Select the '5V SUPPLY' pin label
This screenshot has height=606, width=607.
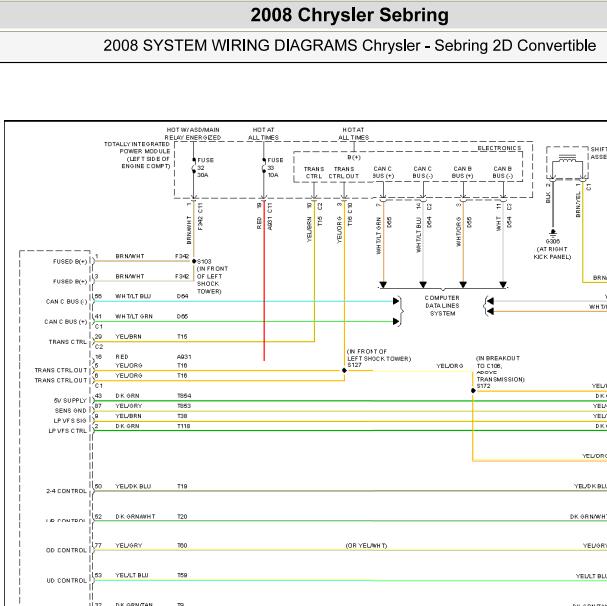(x=70, y=401)
